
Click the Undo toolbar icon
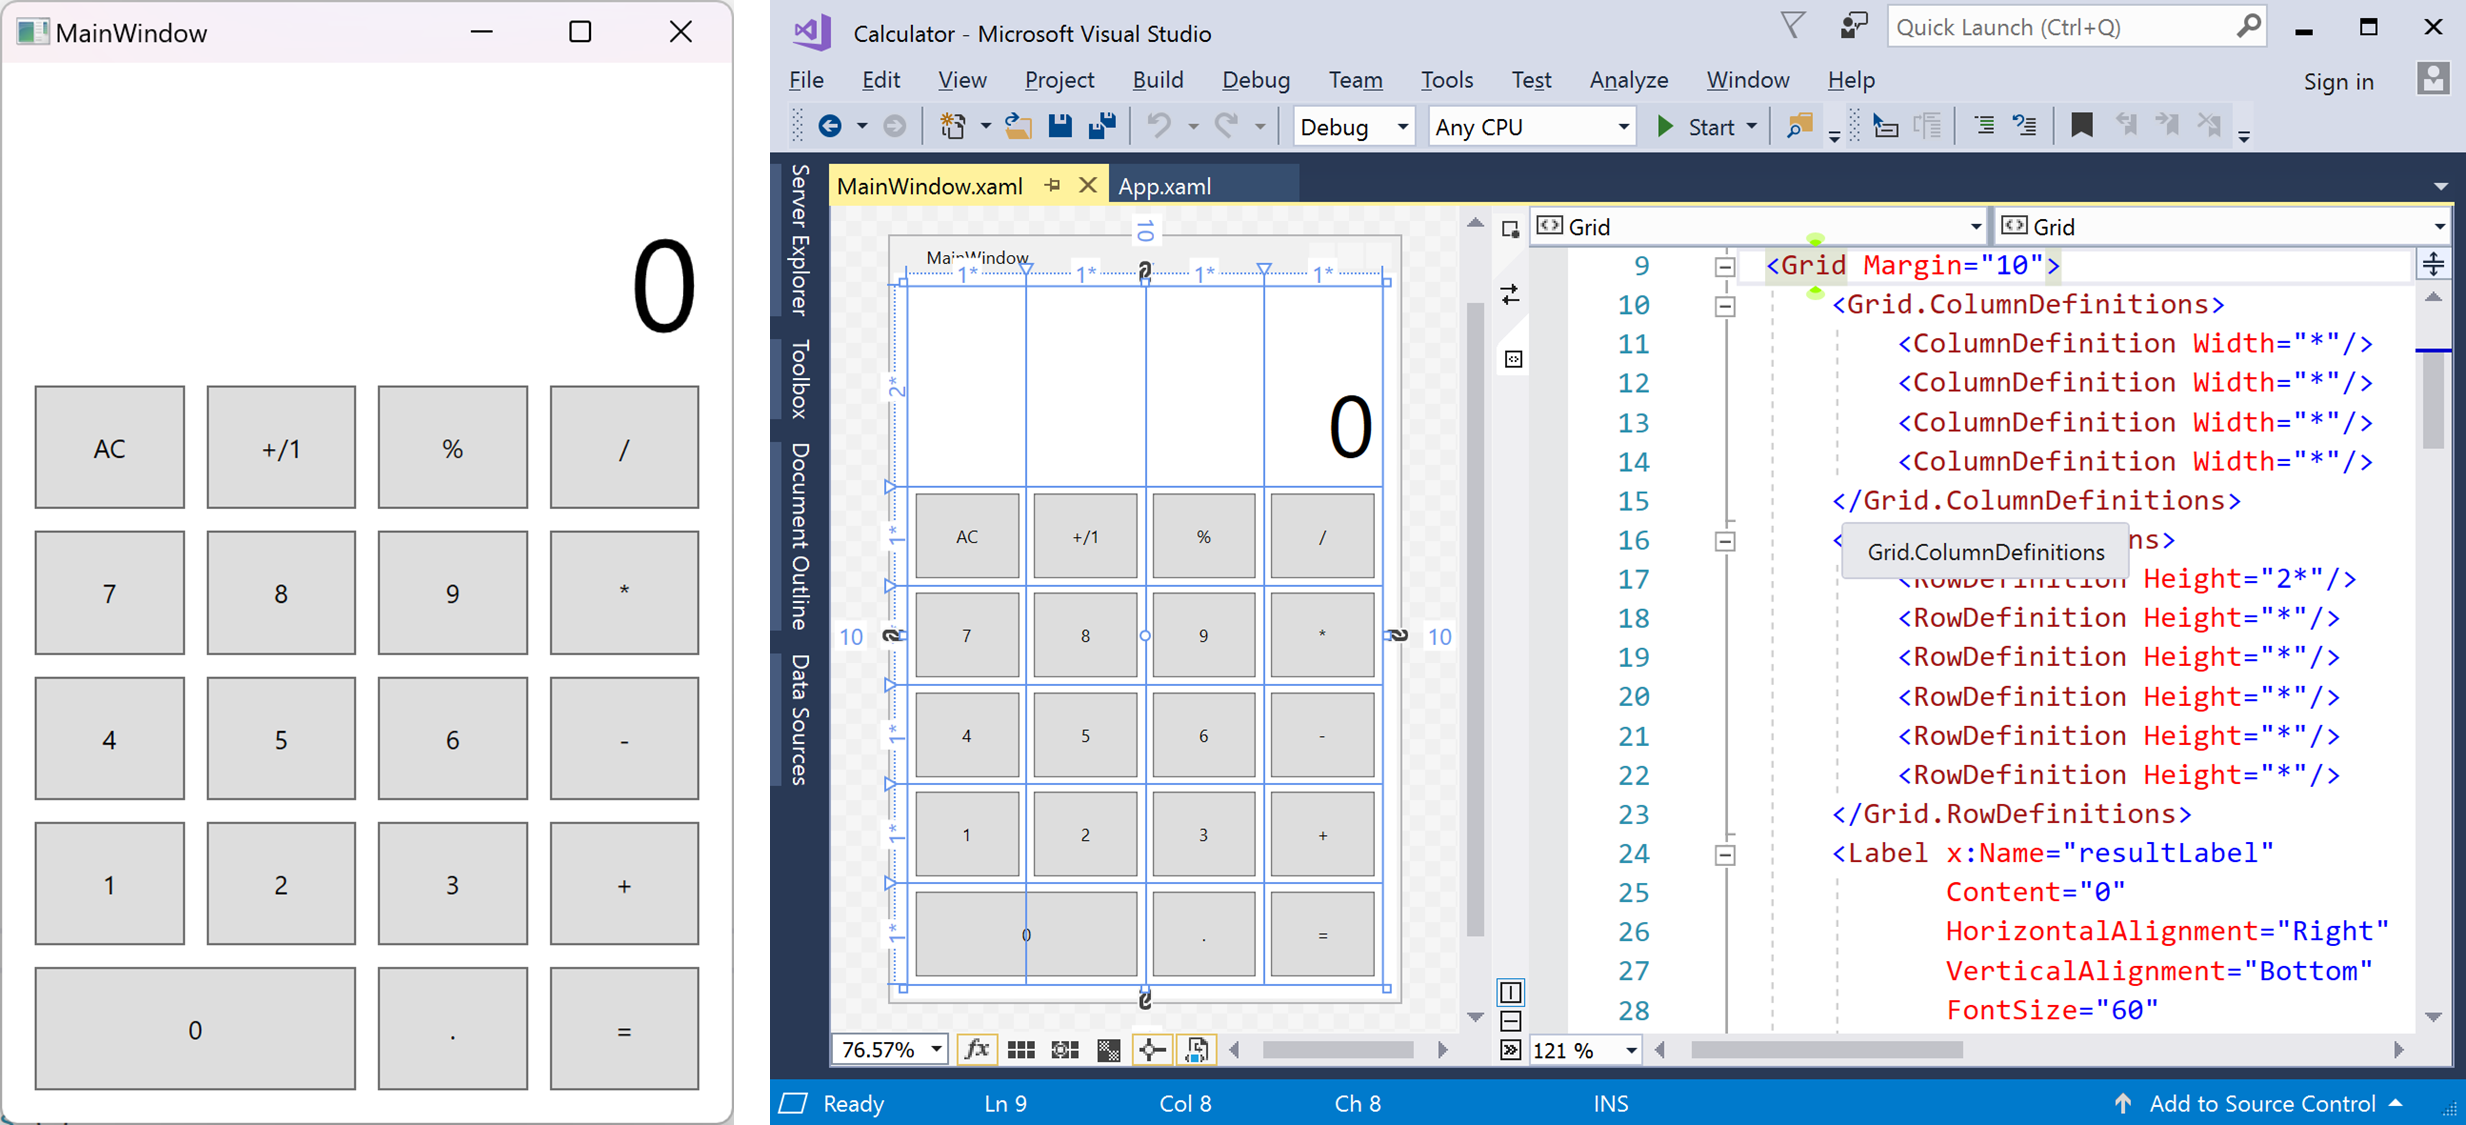click(1158, 126)
